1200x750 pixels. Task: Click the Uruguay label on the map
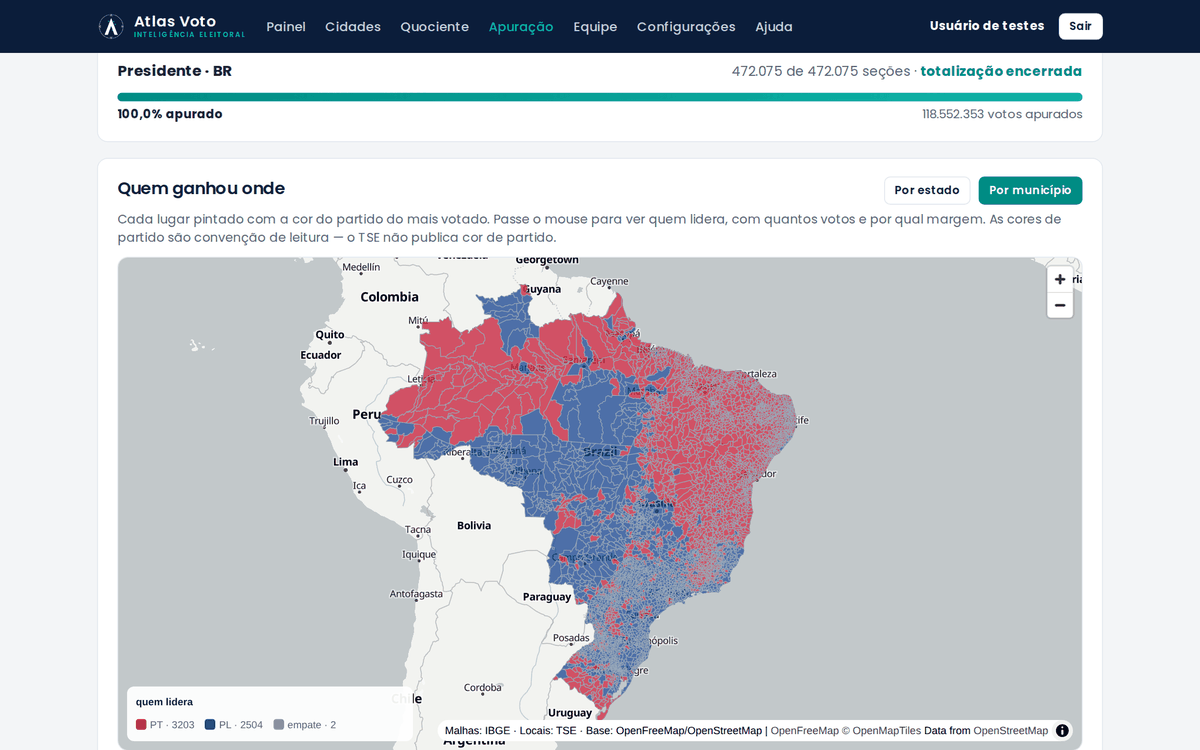tap(570, 713)
